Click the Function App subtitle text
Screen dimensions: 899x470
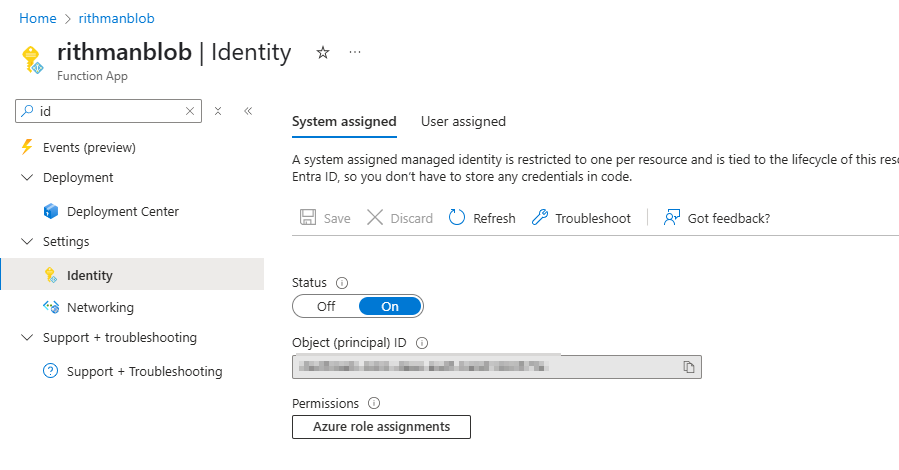click(92, 76)
